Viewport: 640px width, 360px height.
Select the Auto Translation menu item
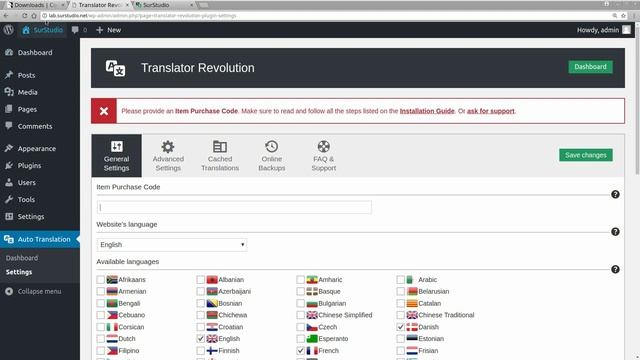[40, 240]
